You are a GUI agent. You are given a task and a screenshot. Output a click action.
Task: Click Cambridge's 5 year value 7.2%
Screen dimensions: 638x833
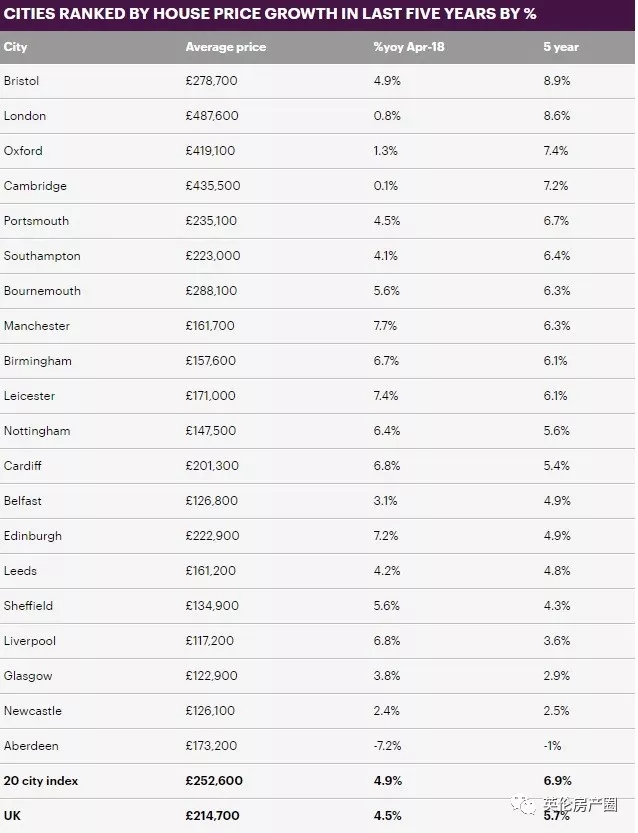556,186
